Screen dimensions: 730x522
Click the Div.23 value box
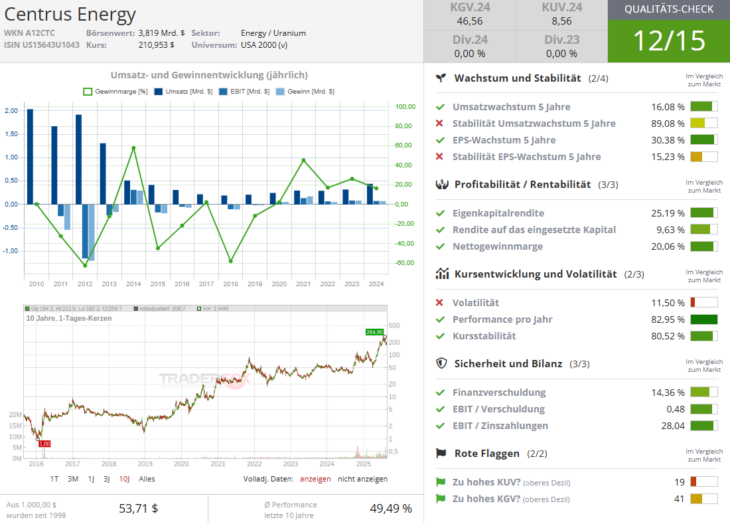[x=561, y=47]
